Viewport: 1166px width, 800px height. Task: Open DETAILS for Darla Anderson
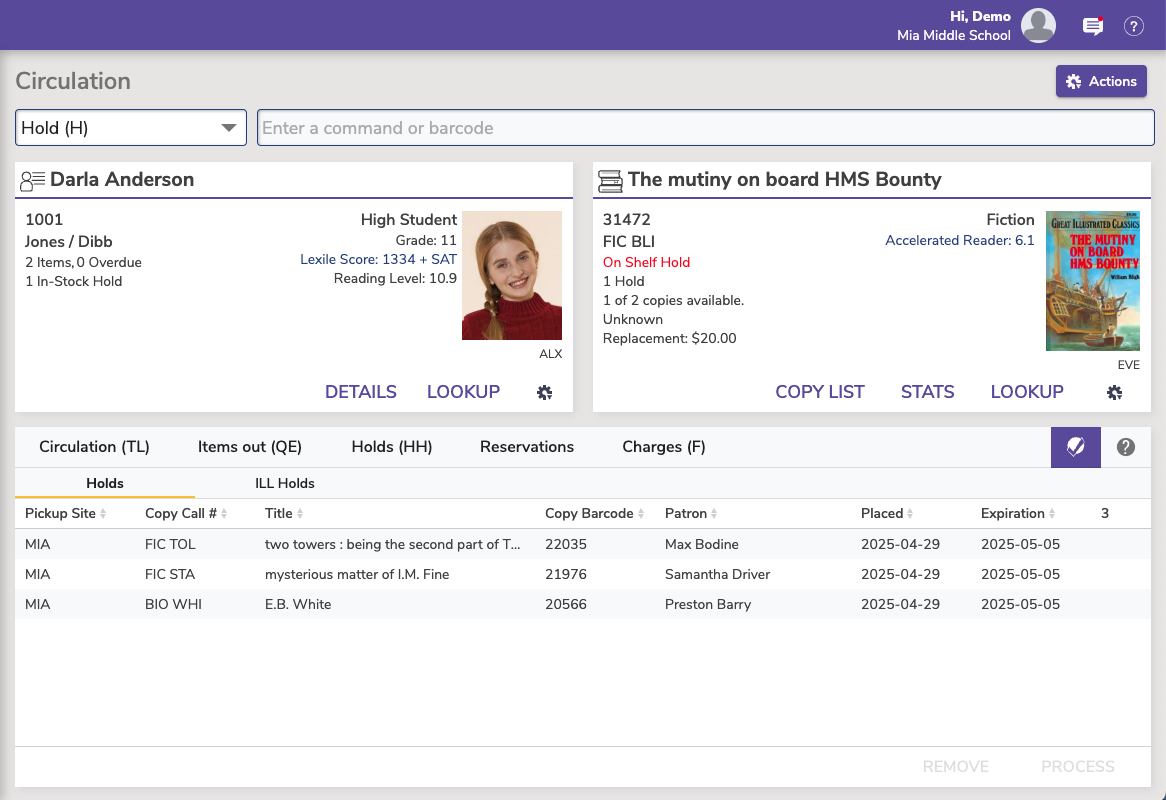coord(360,392)
